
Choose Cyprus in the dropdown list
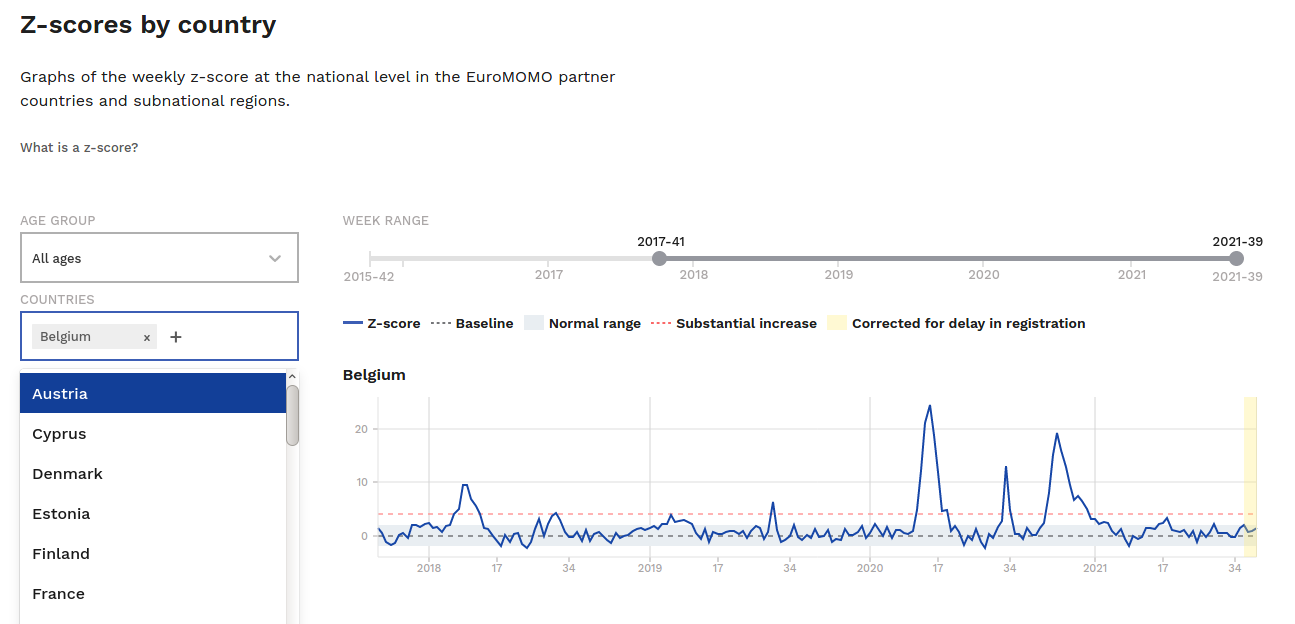pos(153,434)
